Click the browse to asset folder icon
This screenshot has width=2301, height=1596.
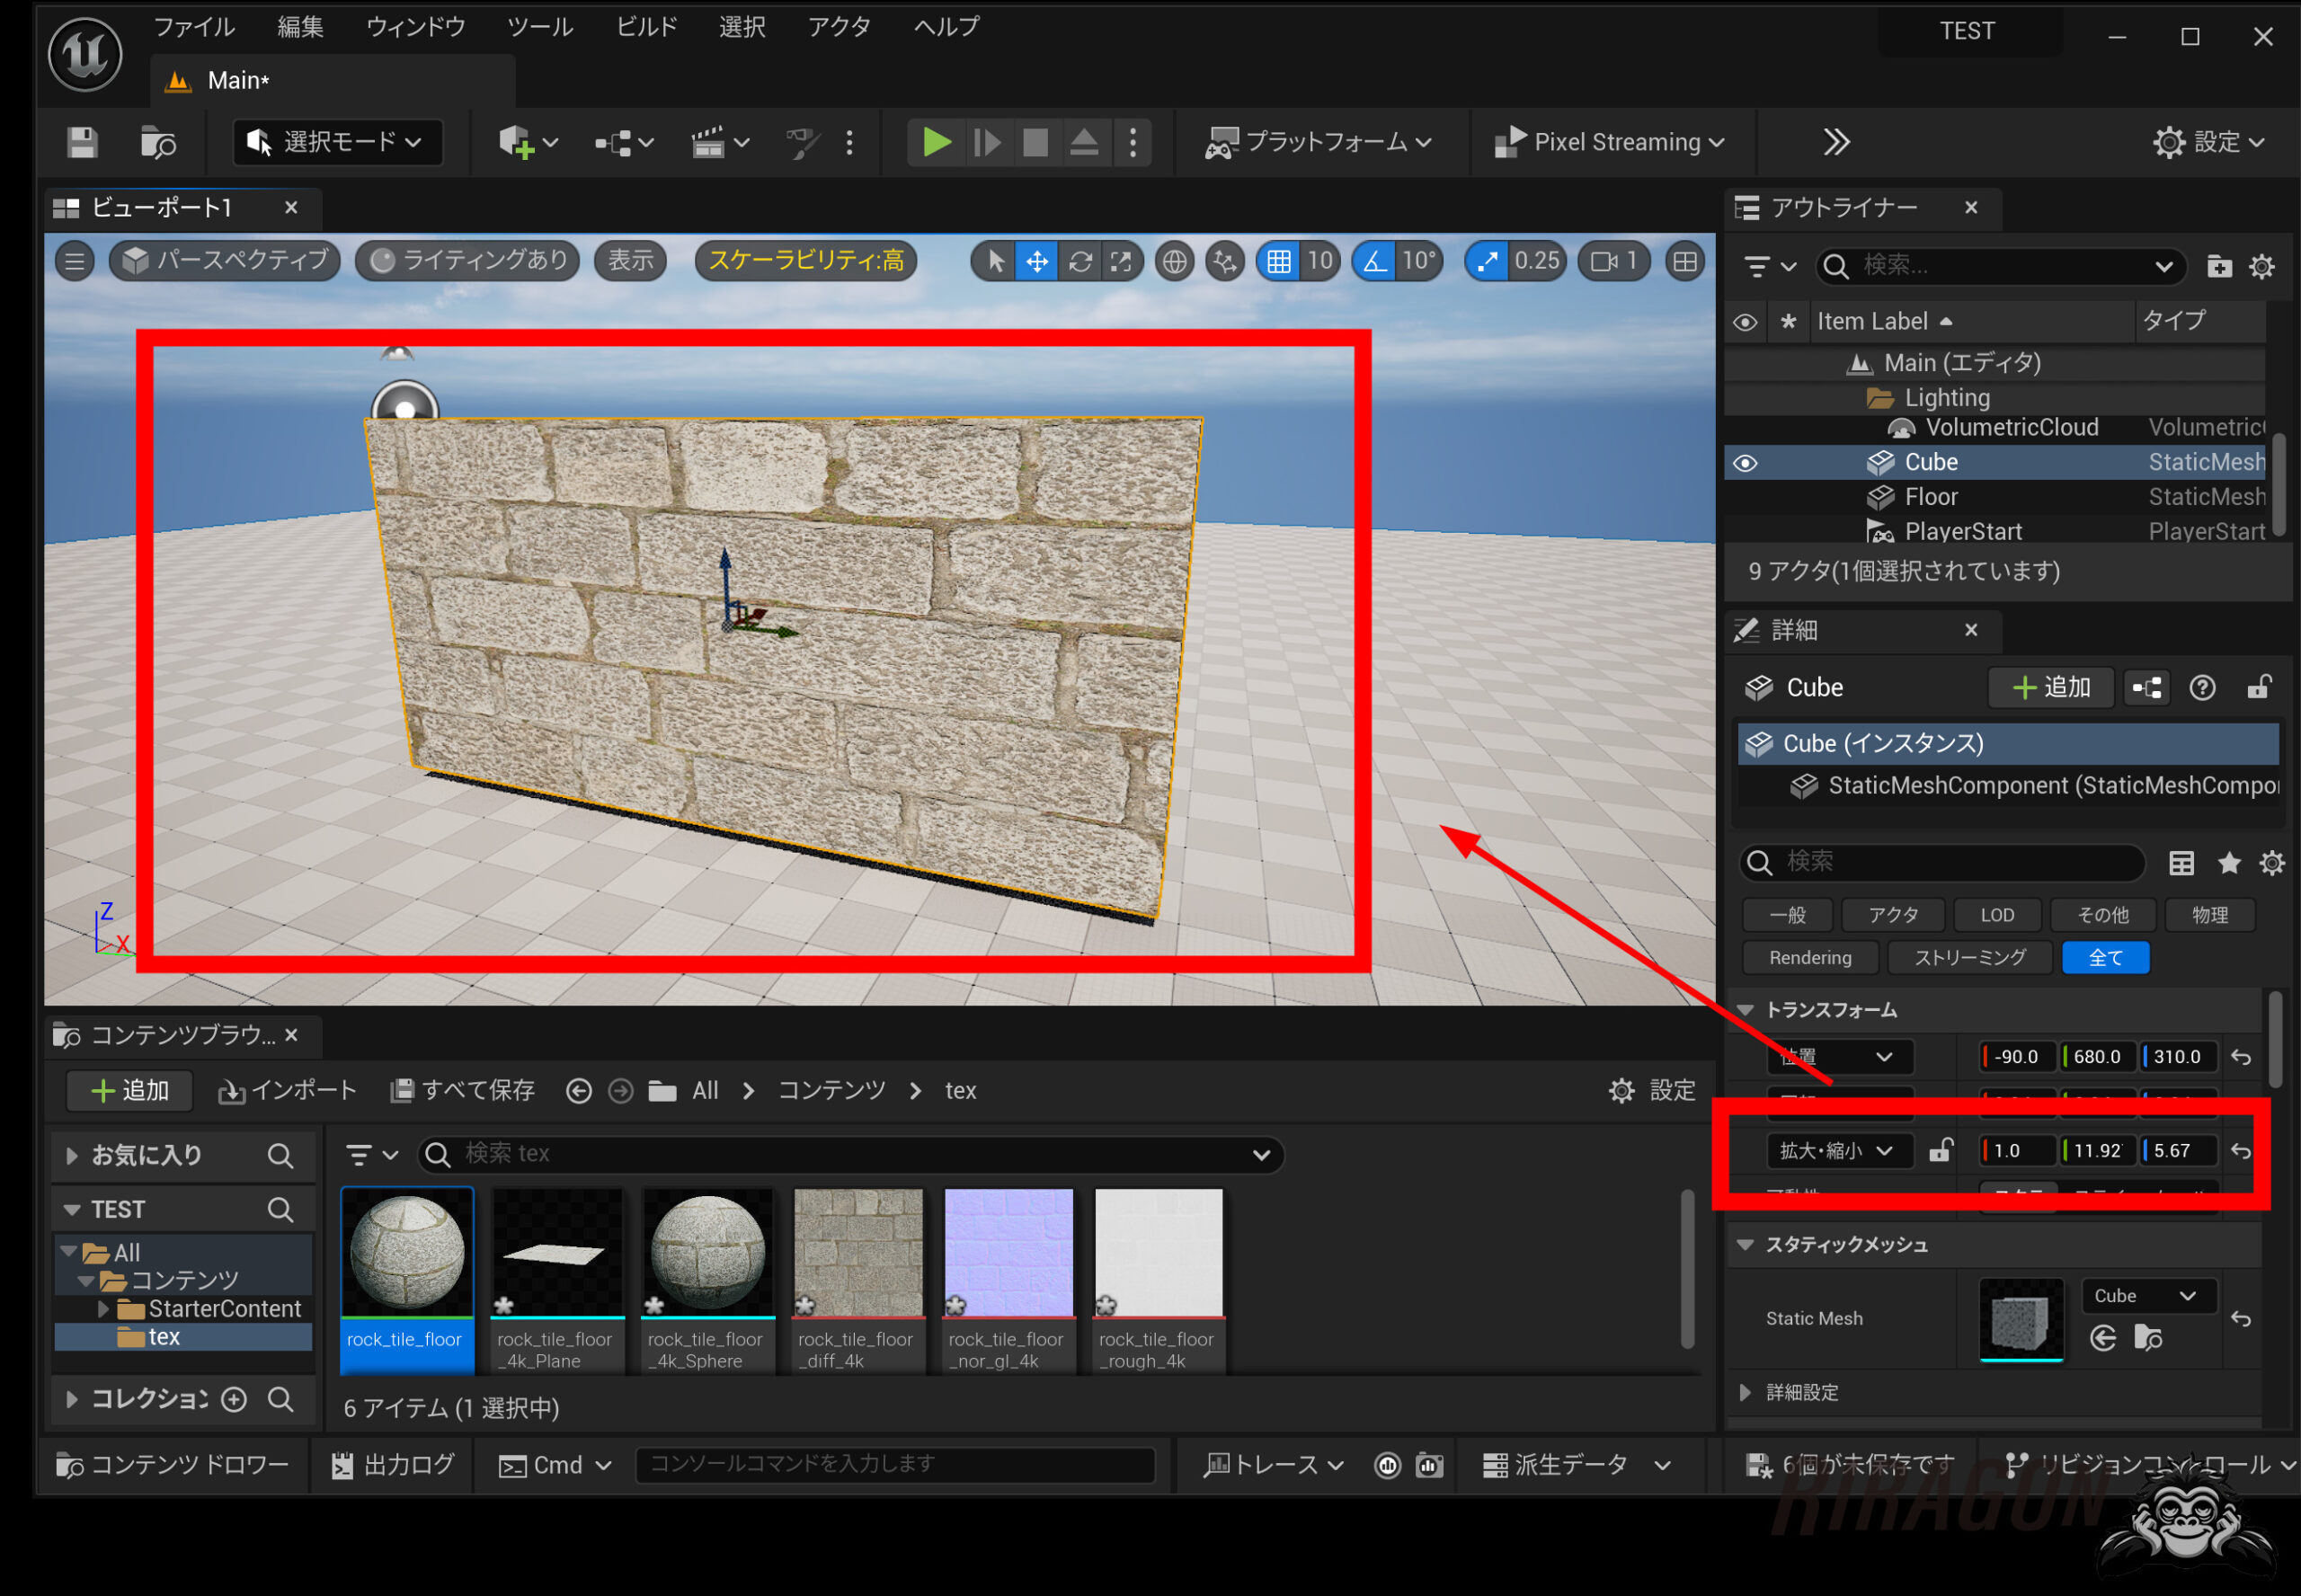pyautogui.click(x=2148, y=1337)
